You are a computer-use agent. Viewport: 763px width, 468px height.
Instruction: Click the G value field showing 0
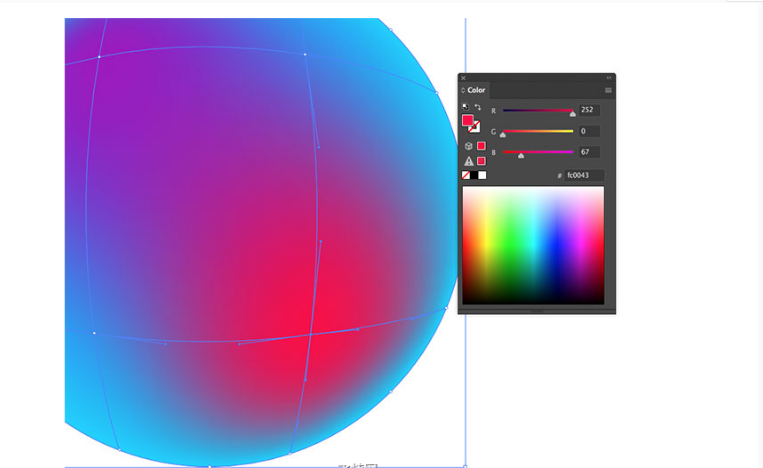pos(589,131)
